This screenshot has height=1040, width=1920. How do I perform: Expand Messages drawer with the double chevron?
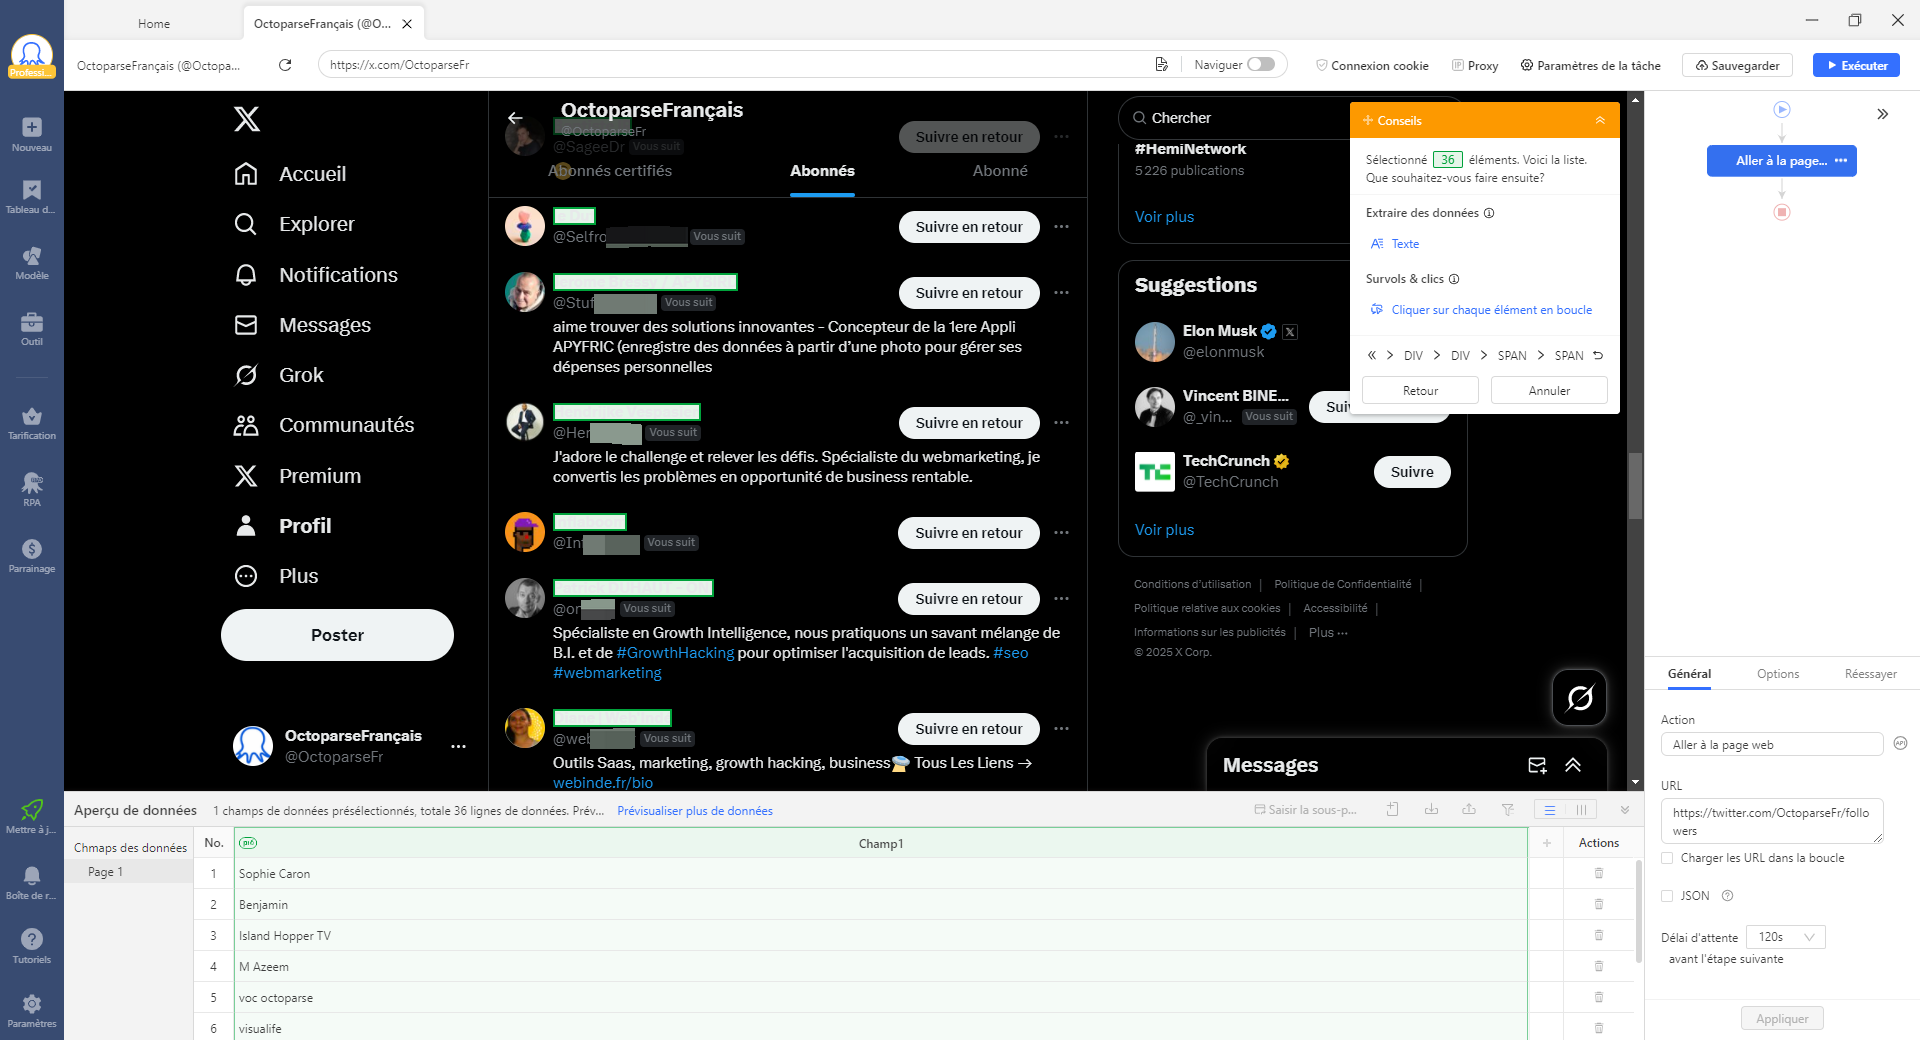pyautogui.click(x=1573, y=765)
